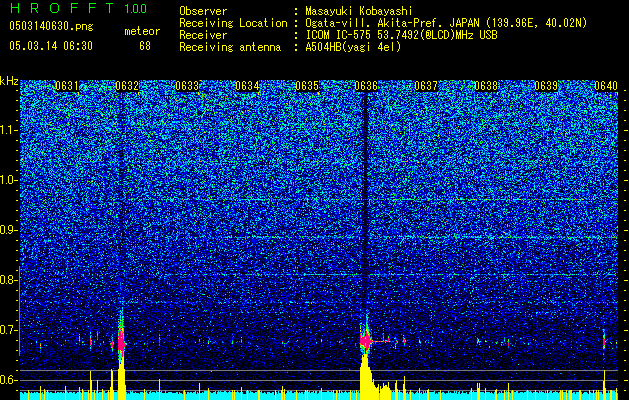Viewport: 629px width, 400px height.
Task: Click the meteor label
Action: (x=142, y=31)
